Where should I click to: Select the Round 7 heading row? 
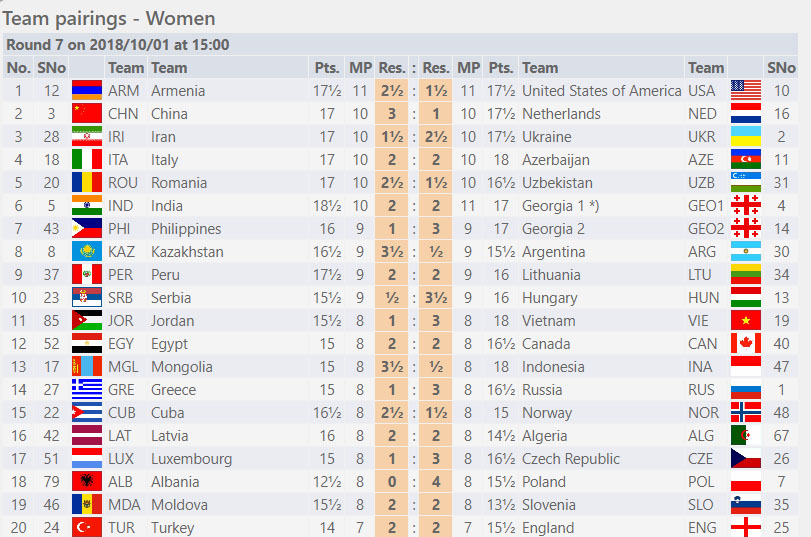coord(400,44)
